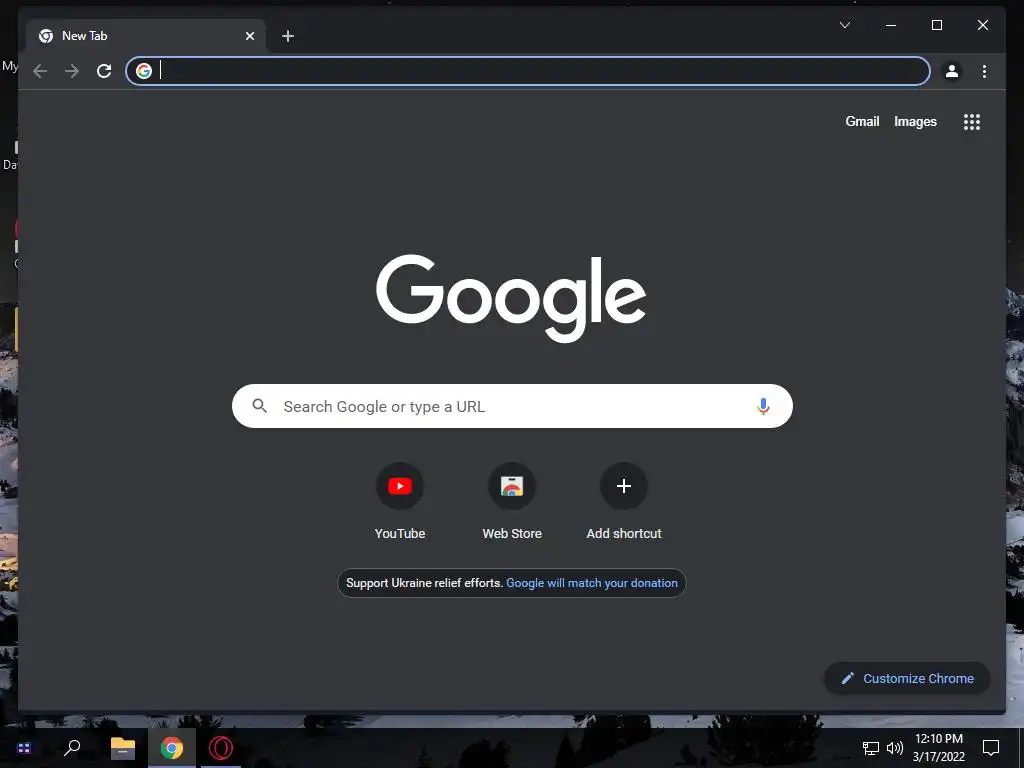The height and width of the screenshot is (768, 1024).
Task: Go back using the back arrow
Action: pyautogui.click(x=40, y=71)
